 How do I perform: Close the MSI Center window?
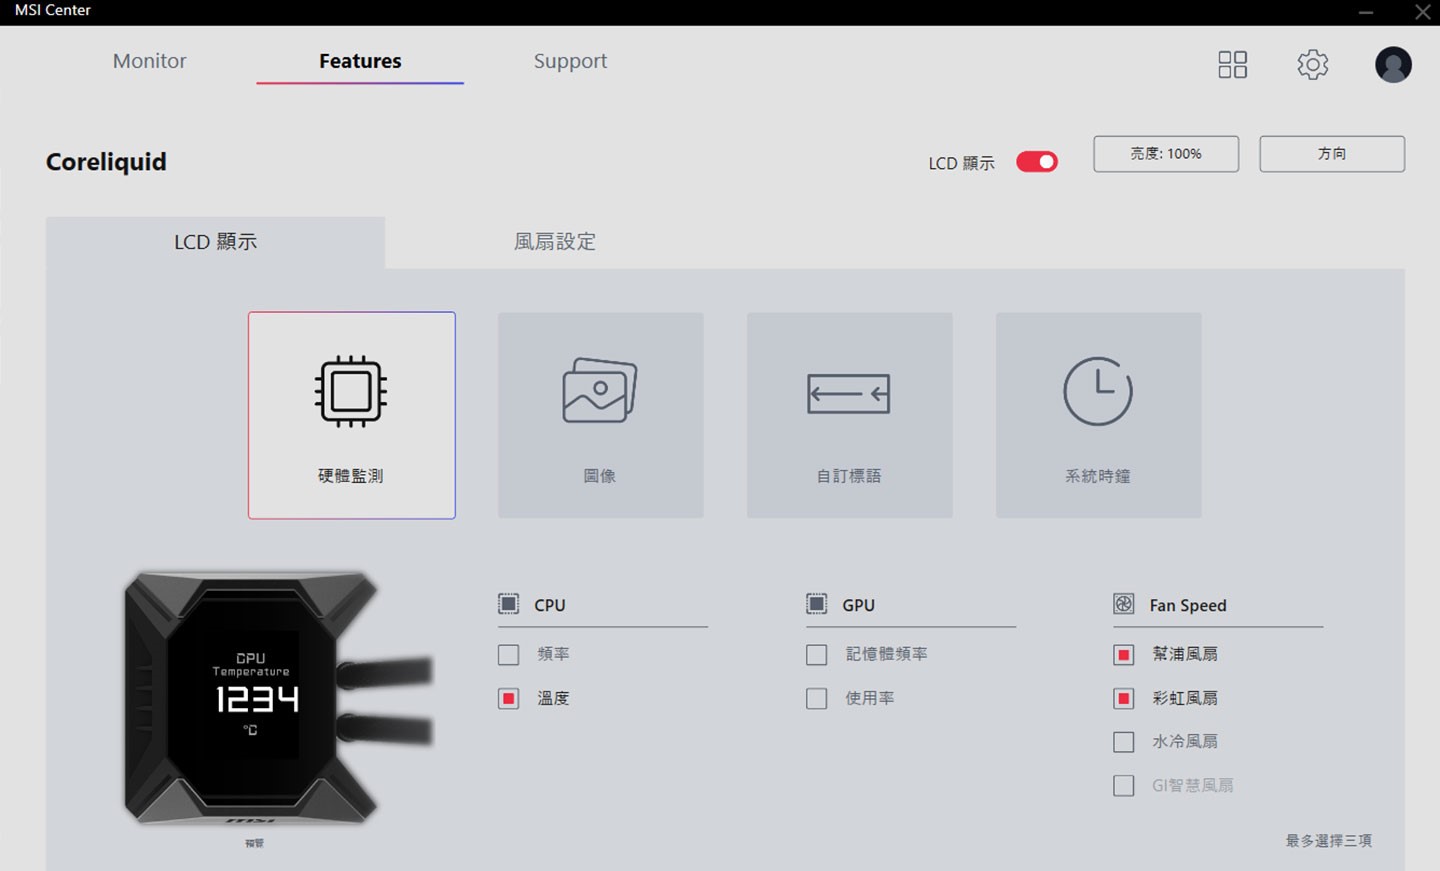(x=1423, y=12)
